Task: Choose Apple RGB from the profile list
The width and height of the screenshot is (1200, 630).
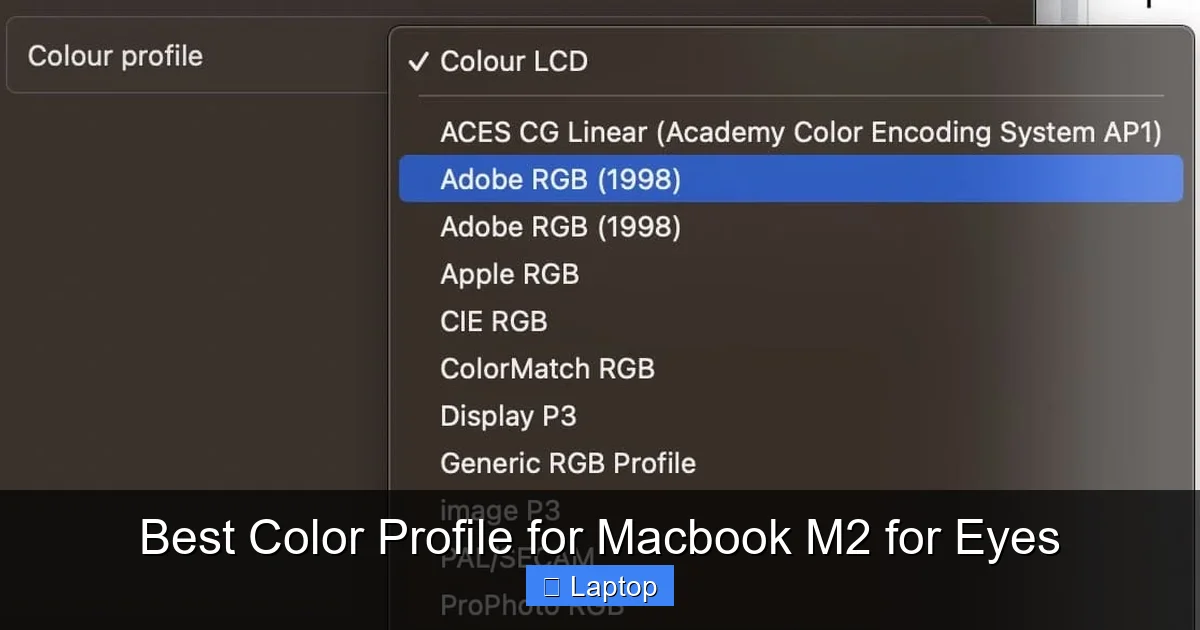Action: [510, 274]
